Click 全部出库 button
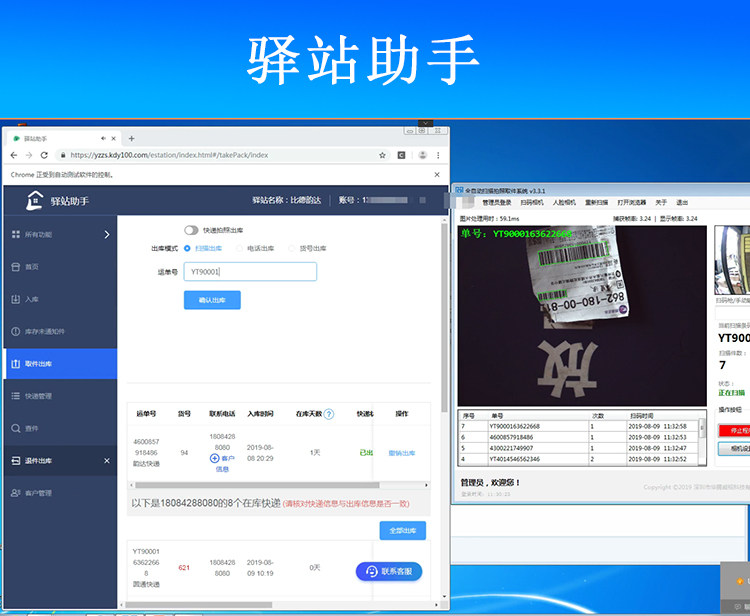The height and width of the screenshot is (616, 750). pyautogui.click(x=403, y=530)
